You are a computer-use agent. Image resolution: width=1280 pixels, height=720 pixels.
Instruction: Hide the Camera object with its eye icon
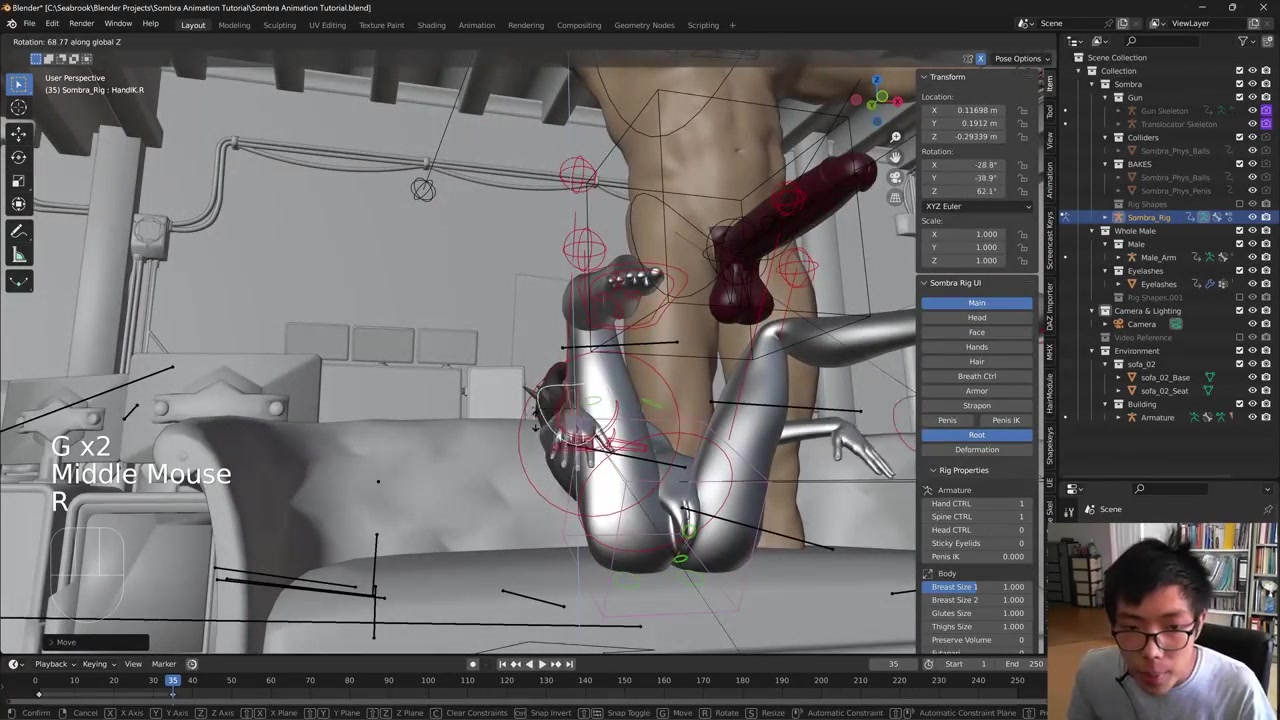pos(1252,324)
